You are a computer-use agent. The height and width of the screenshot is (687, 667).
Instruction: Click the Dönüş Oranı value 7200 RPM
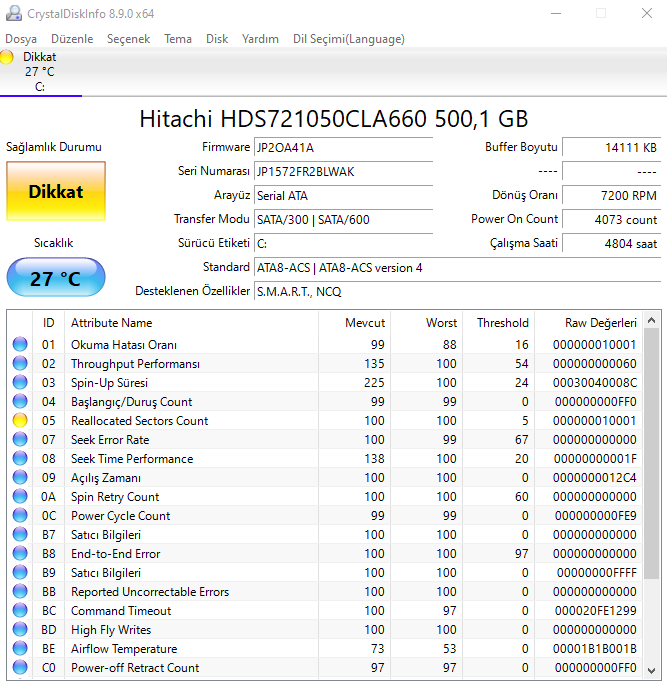coord(611,195)
